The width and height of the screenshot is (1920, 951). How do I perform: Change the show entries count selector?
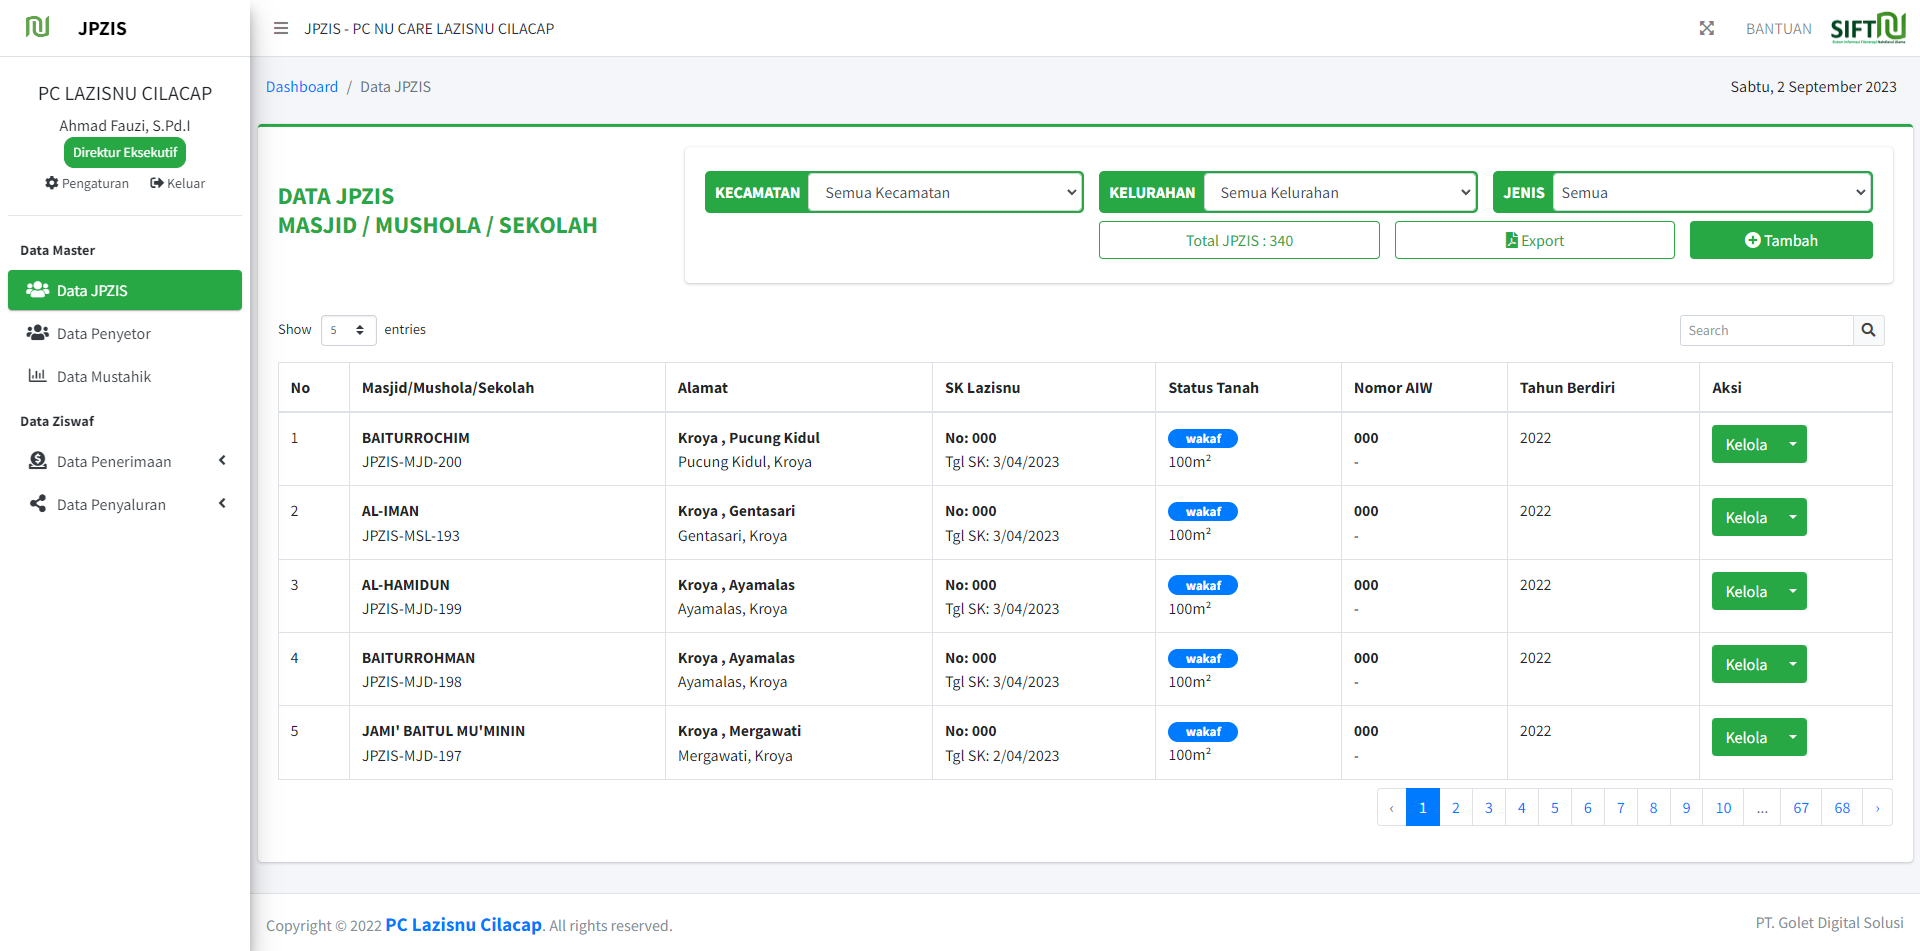click(348, 330)
